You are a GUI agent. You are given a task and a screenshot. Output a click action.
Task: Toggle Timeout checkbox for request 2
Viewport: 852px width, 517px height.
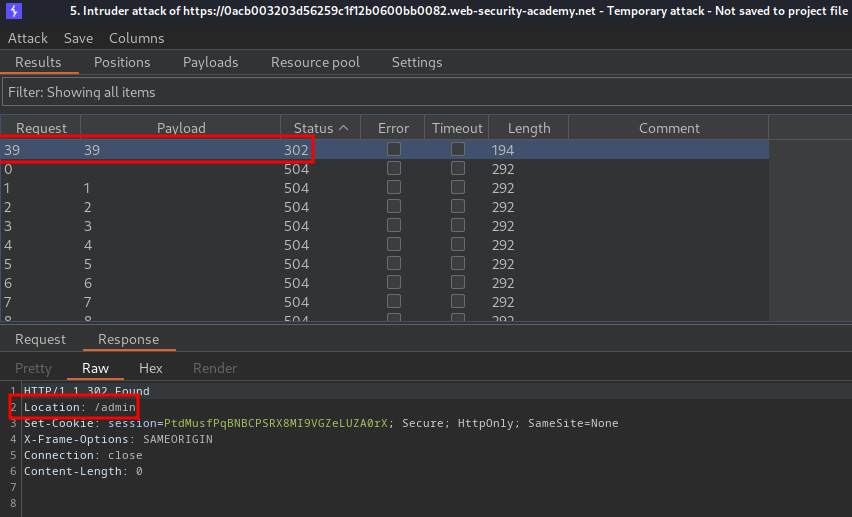(458, 206)
